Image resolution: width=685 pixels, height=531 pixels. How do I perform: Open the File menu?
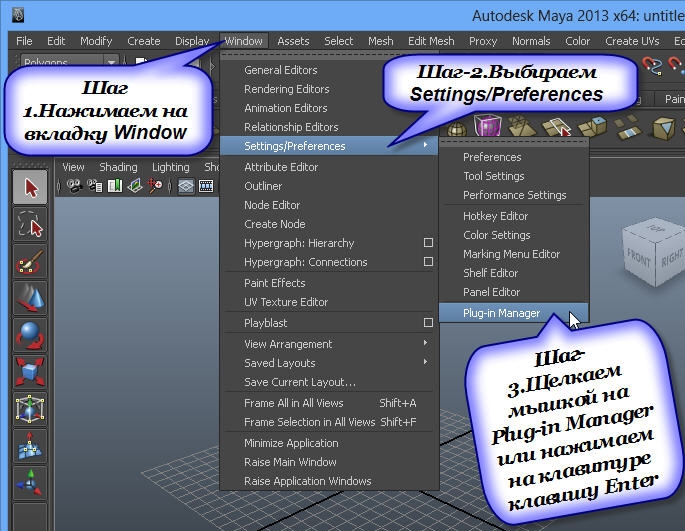pyautogui.click(x=24, y=41)
